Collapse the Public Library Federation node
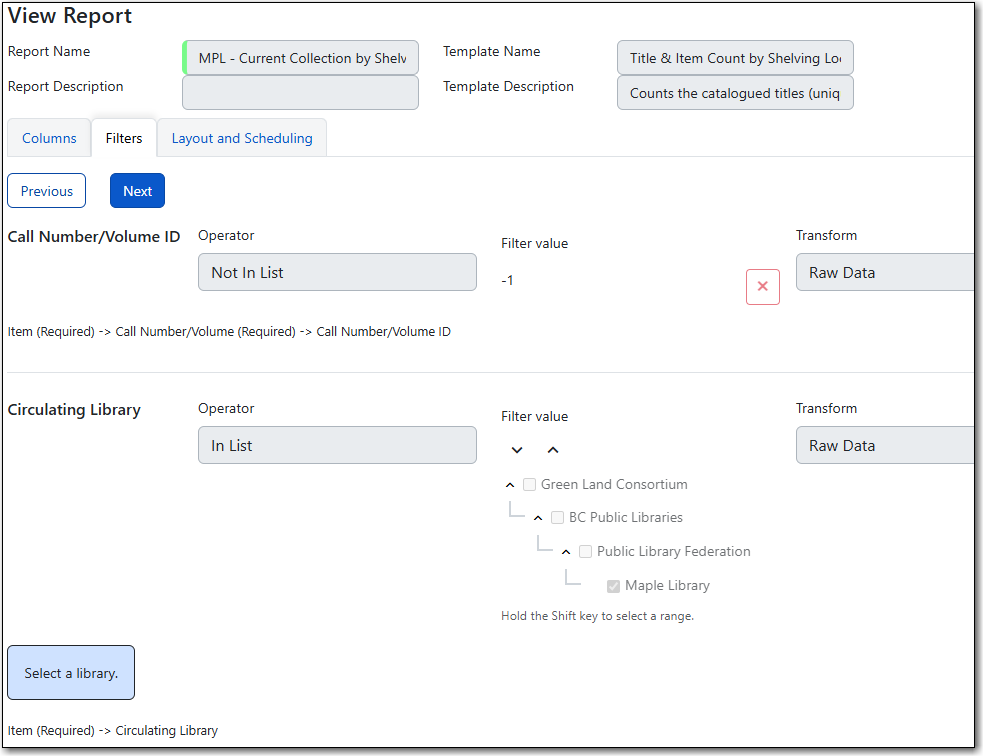Screen dimensions: 983x756 coord(566,552)
